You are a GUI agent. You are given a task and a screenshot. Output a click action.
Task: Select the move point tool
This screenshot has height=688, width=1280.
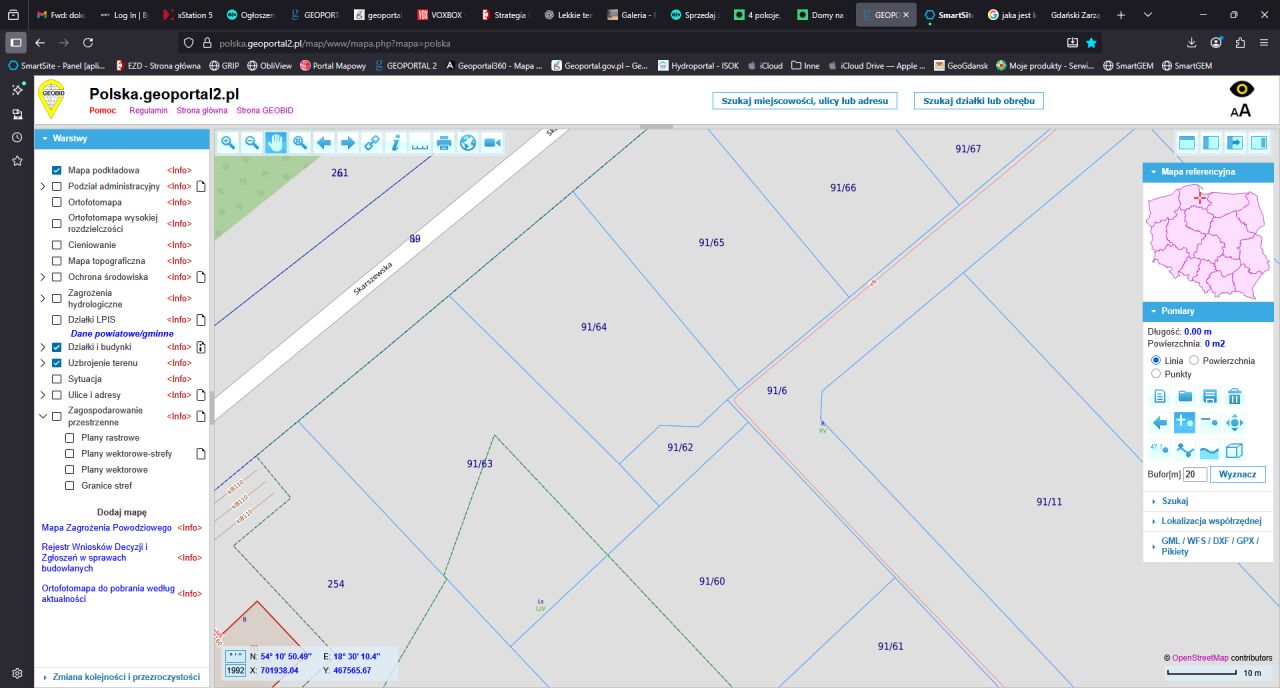tap(1235, 423)
